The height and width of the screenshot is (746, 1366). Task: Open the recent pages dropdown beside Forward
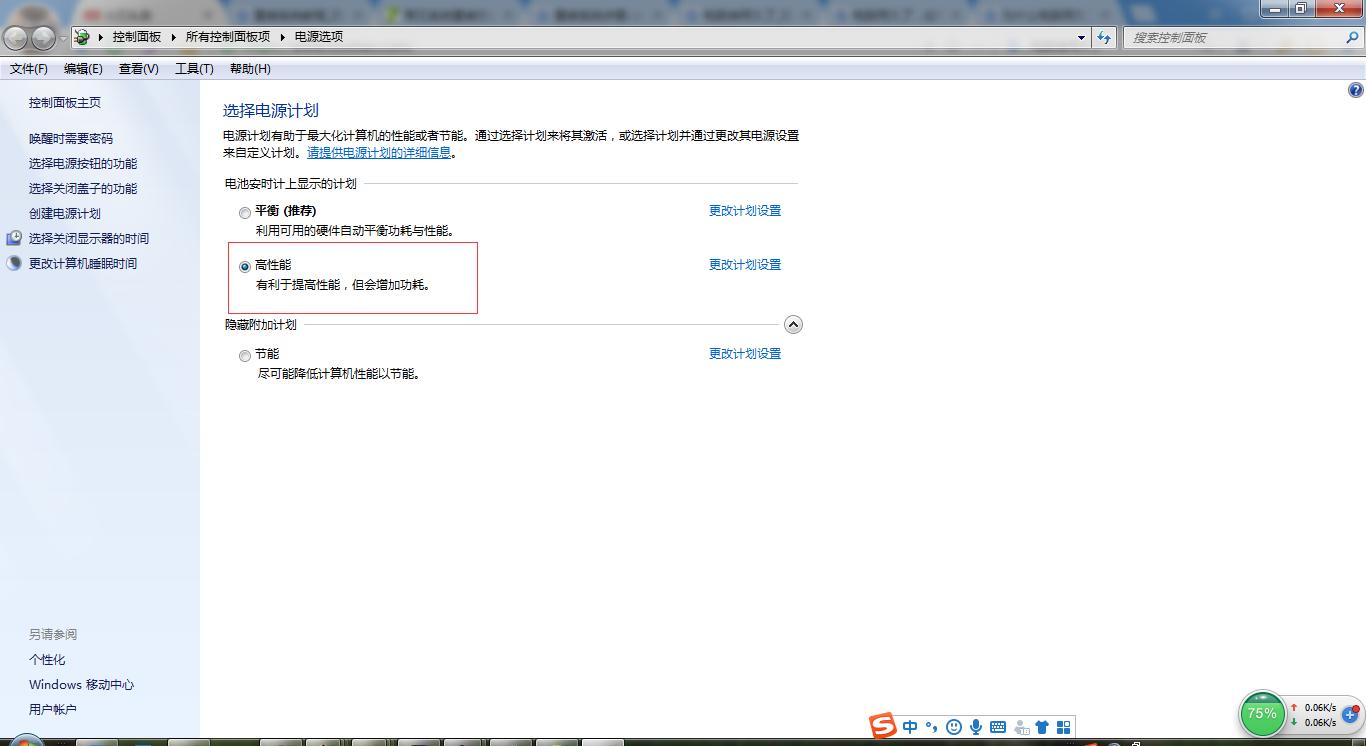tap(64, 38)
